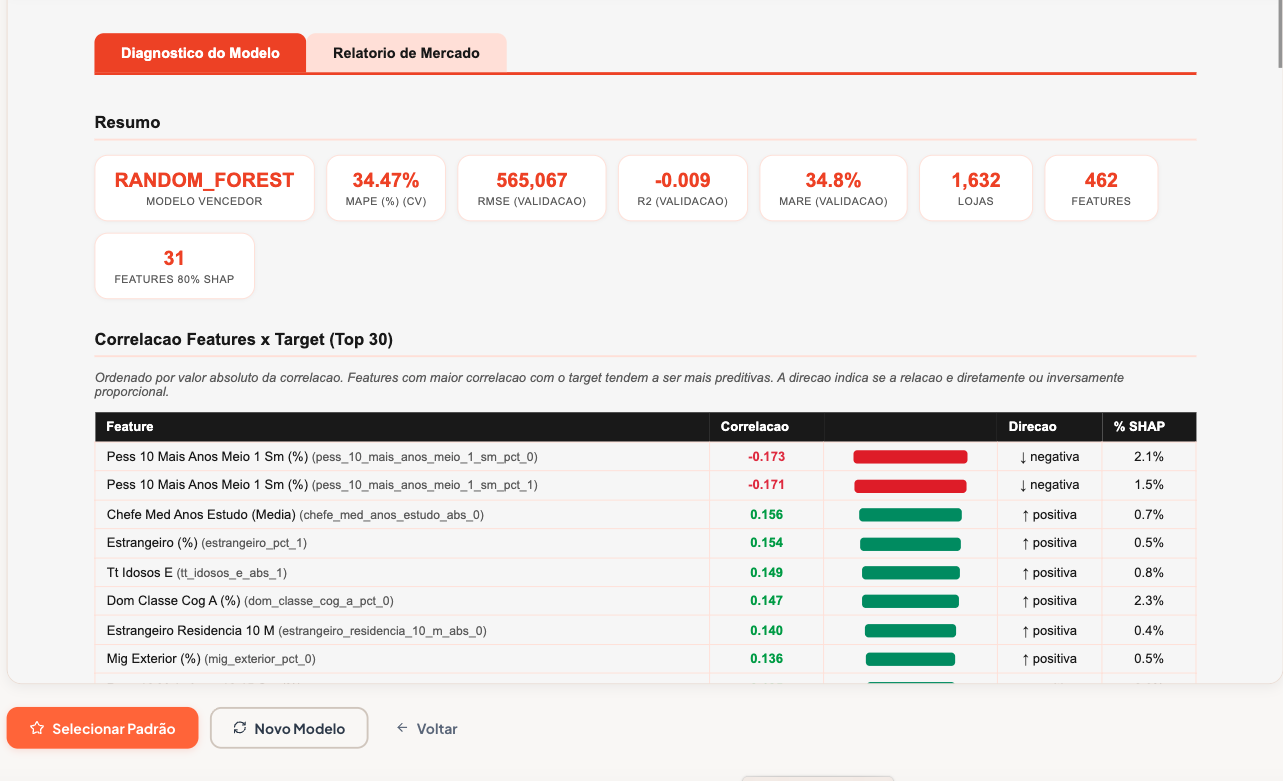Click the correlation value 0.147
The image size is (1283, 781).
point(766,601)
